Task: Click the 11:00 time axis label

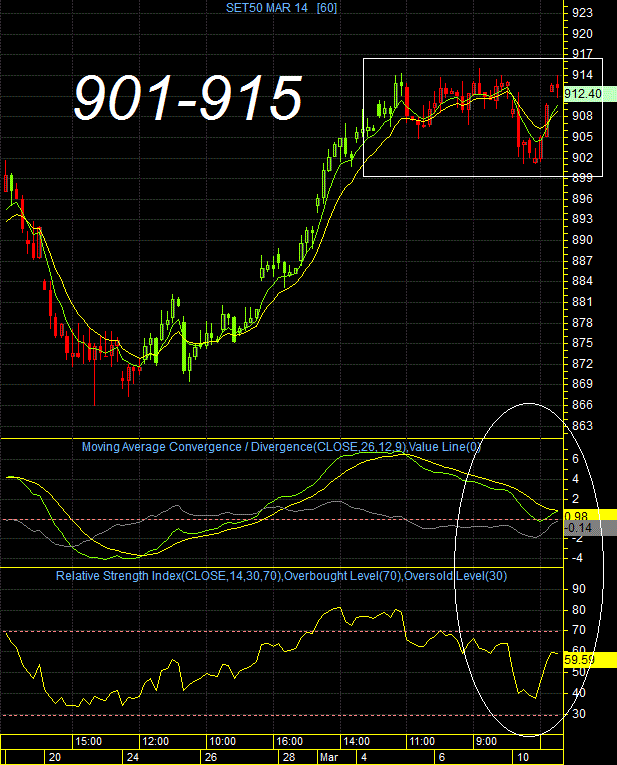Action: [422, 742]
